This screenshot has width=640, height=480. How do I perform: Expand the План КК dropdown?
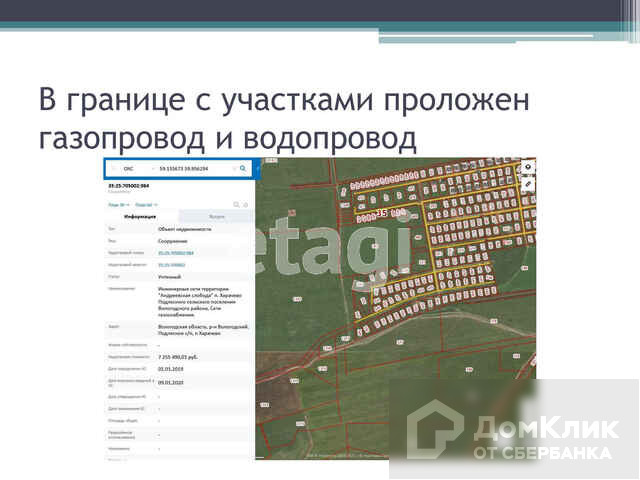pos(147,205)
